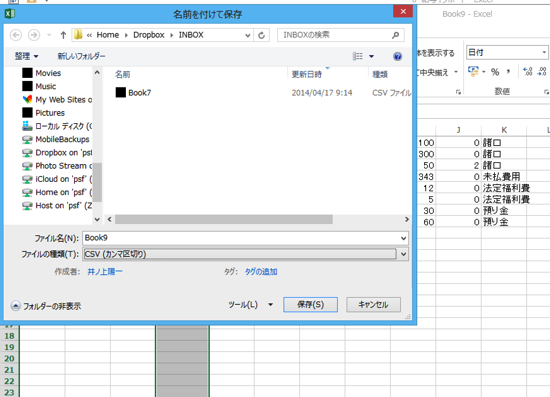The width and height of the screenshot is (550, 397).
Task: Click the キャンセル button
Action: pyautogui.click(x=373, y=304)
